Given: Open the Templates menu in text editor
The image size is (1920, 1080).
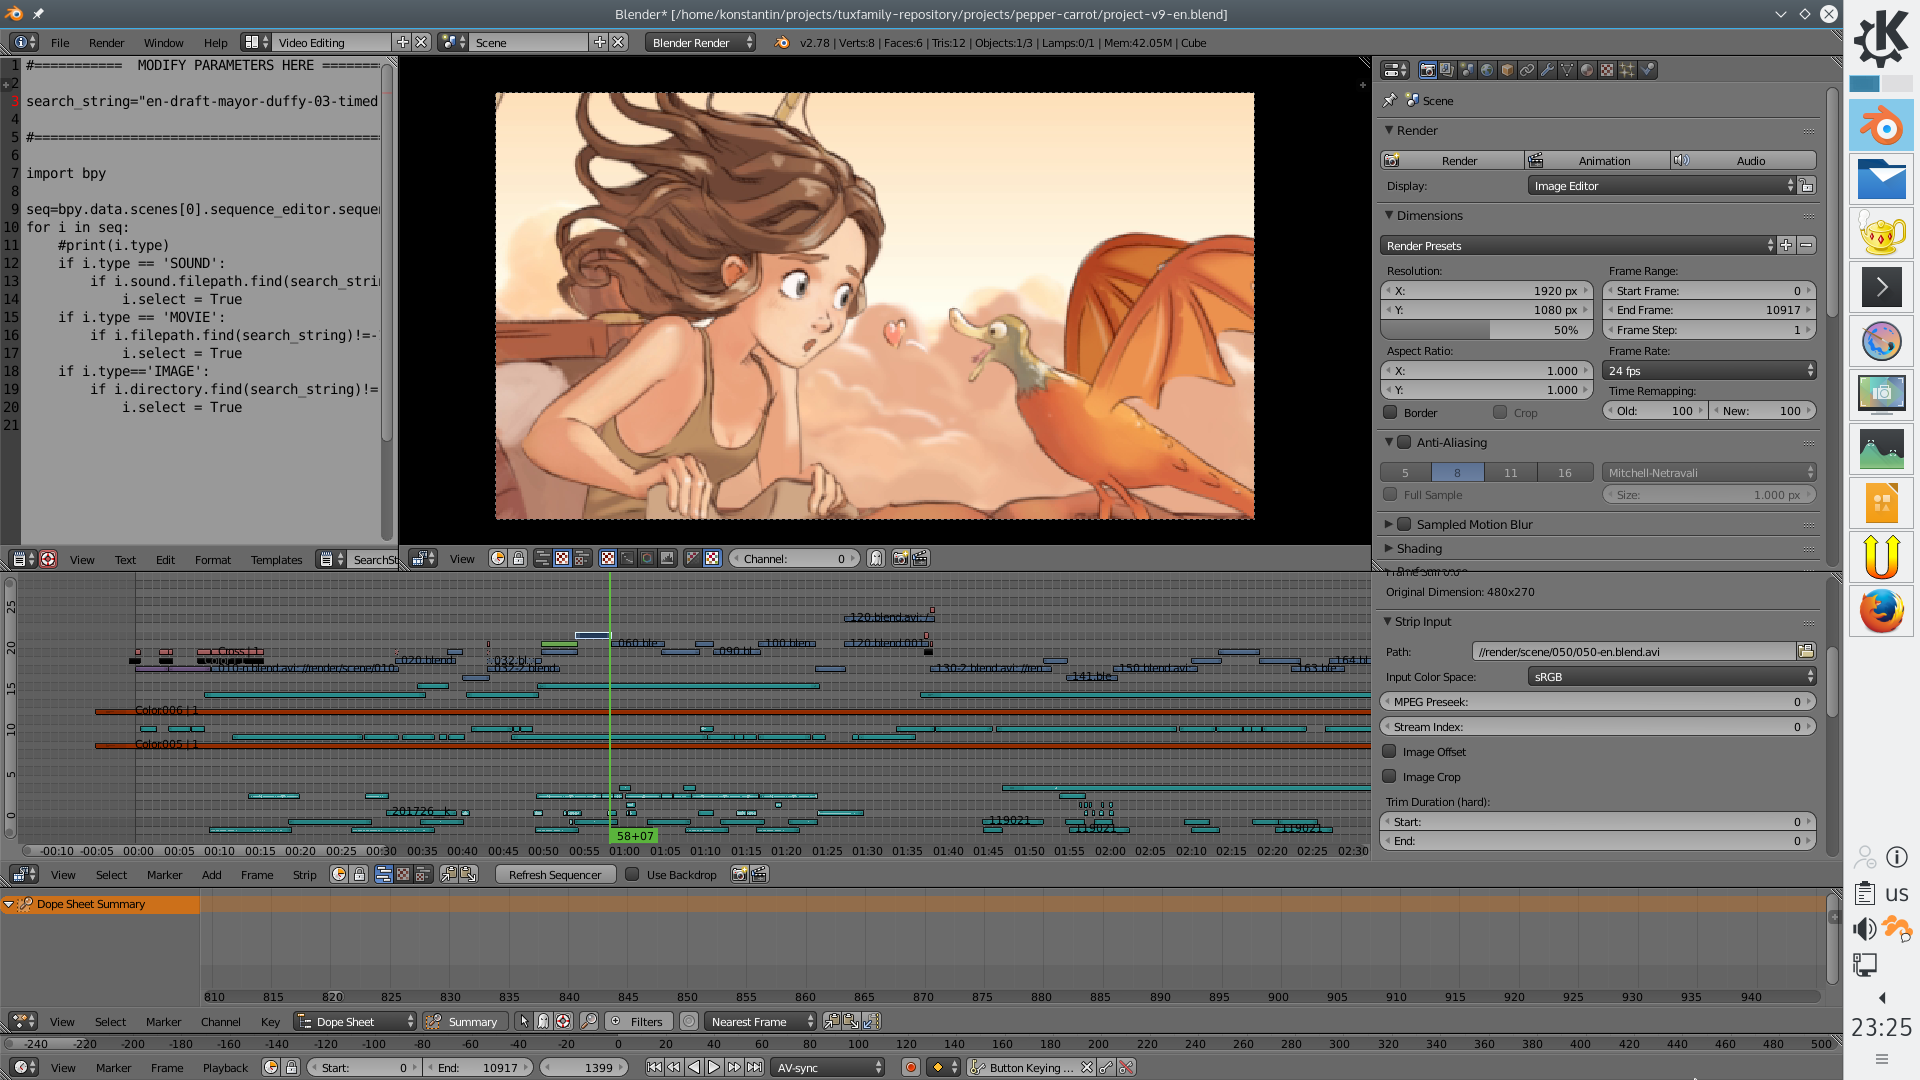Looking at the screenshot, I should [x=276, y=559].
